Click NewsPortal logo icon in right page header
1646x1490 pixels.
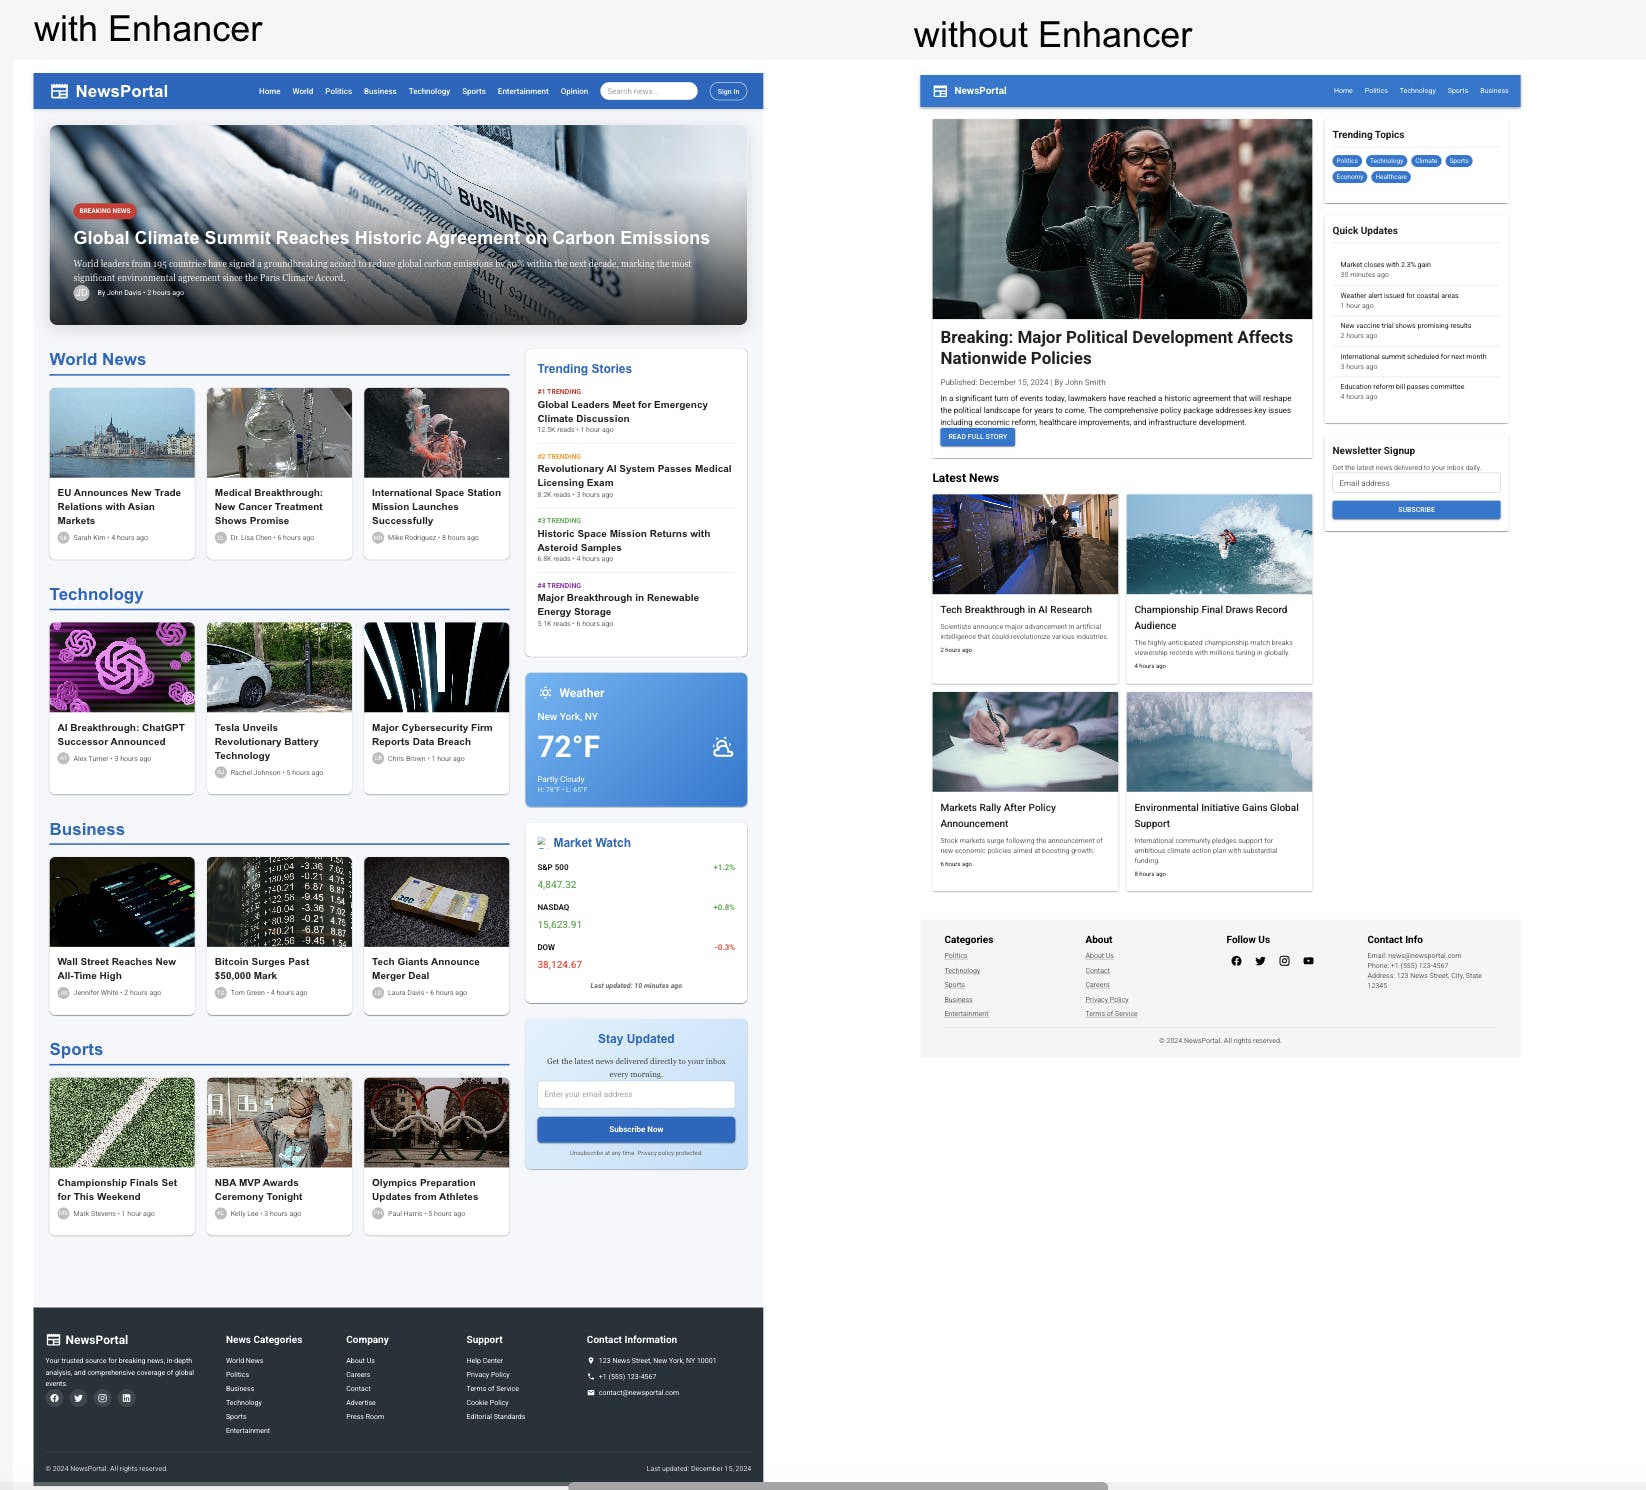[940, 91]
